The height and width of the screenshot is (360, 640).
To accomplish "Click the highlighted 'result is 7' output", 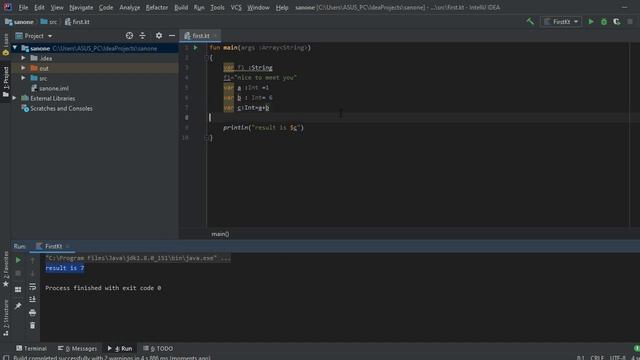I will pyautogui.click(x=64, y=268).
